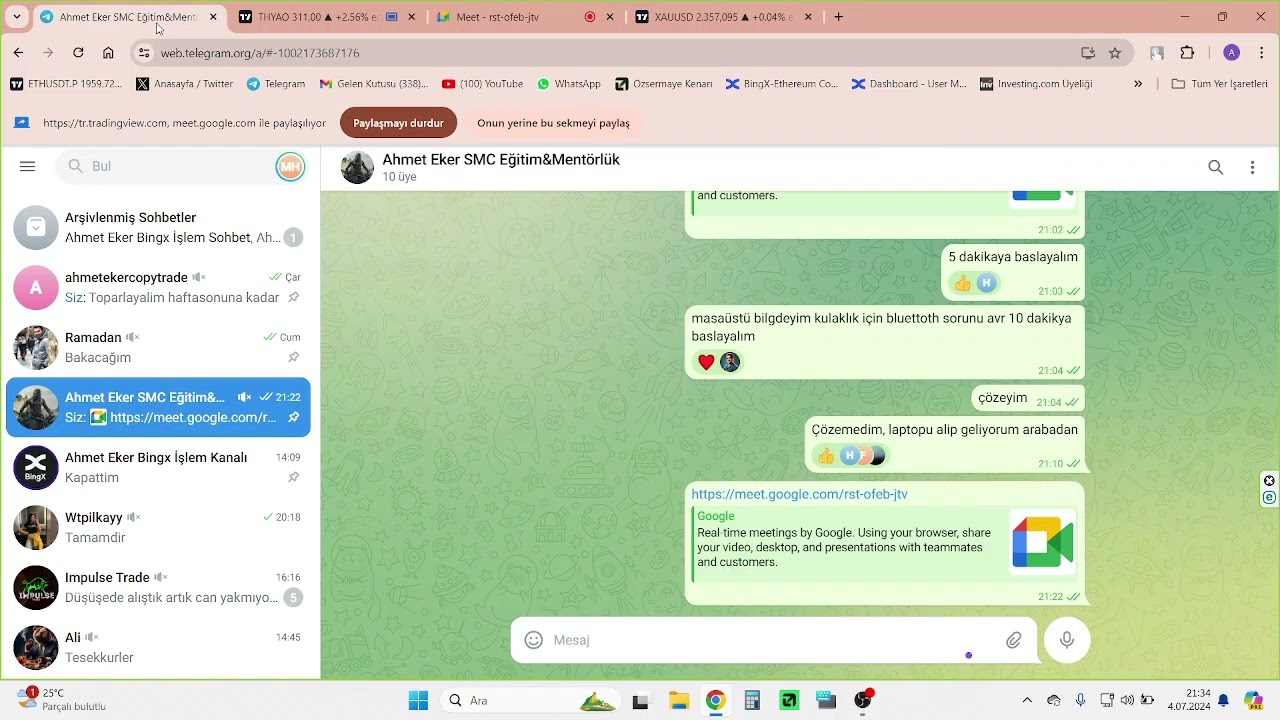This screenshot has height=720, width=1280.
Task: Expand the bookmarks bar overflow chevron
Action: pos(1138,84)
